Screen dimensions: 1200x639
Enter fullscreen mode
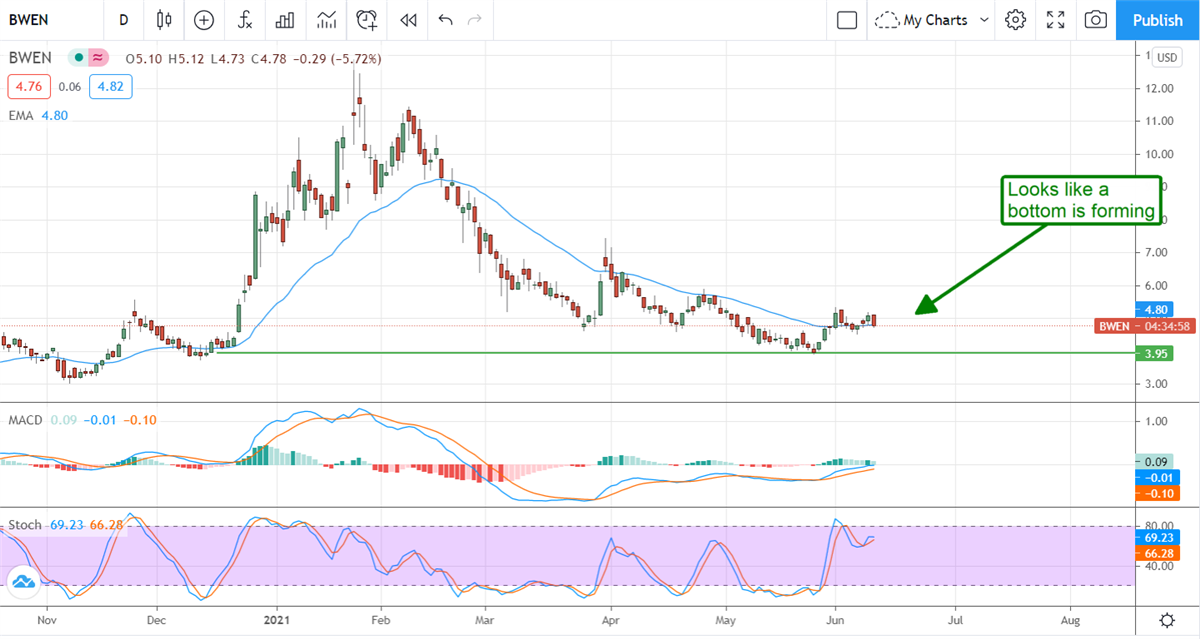pos(1055,20)
